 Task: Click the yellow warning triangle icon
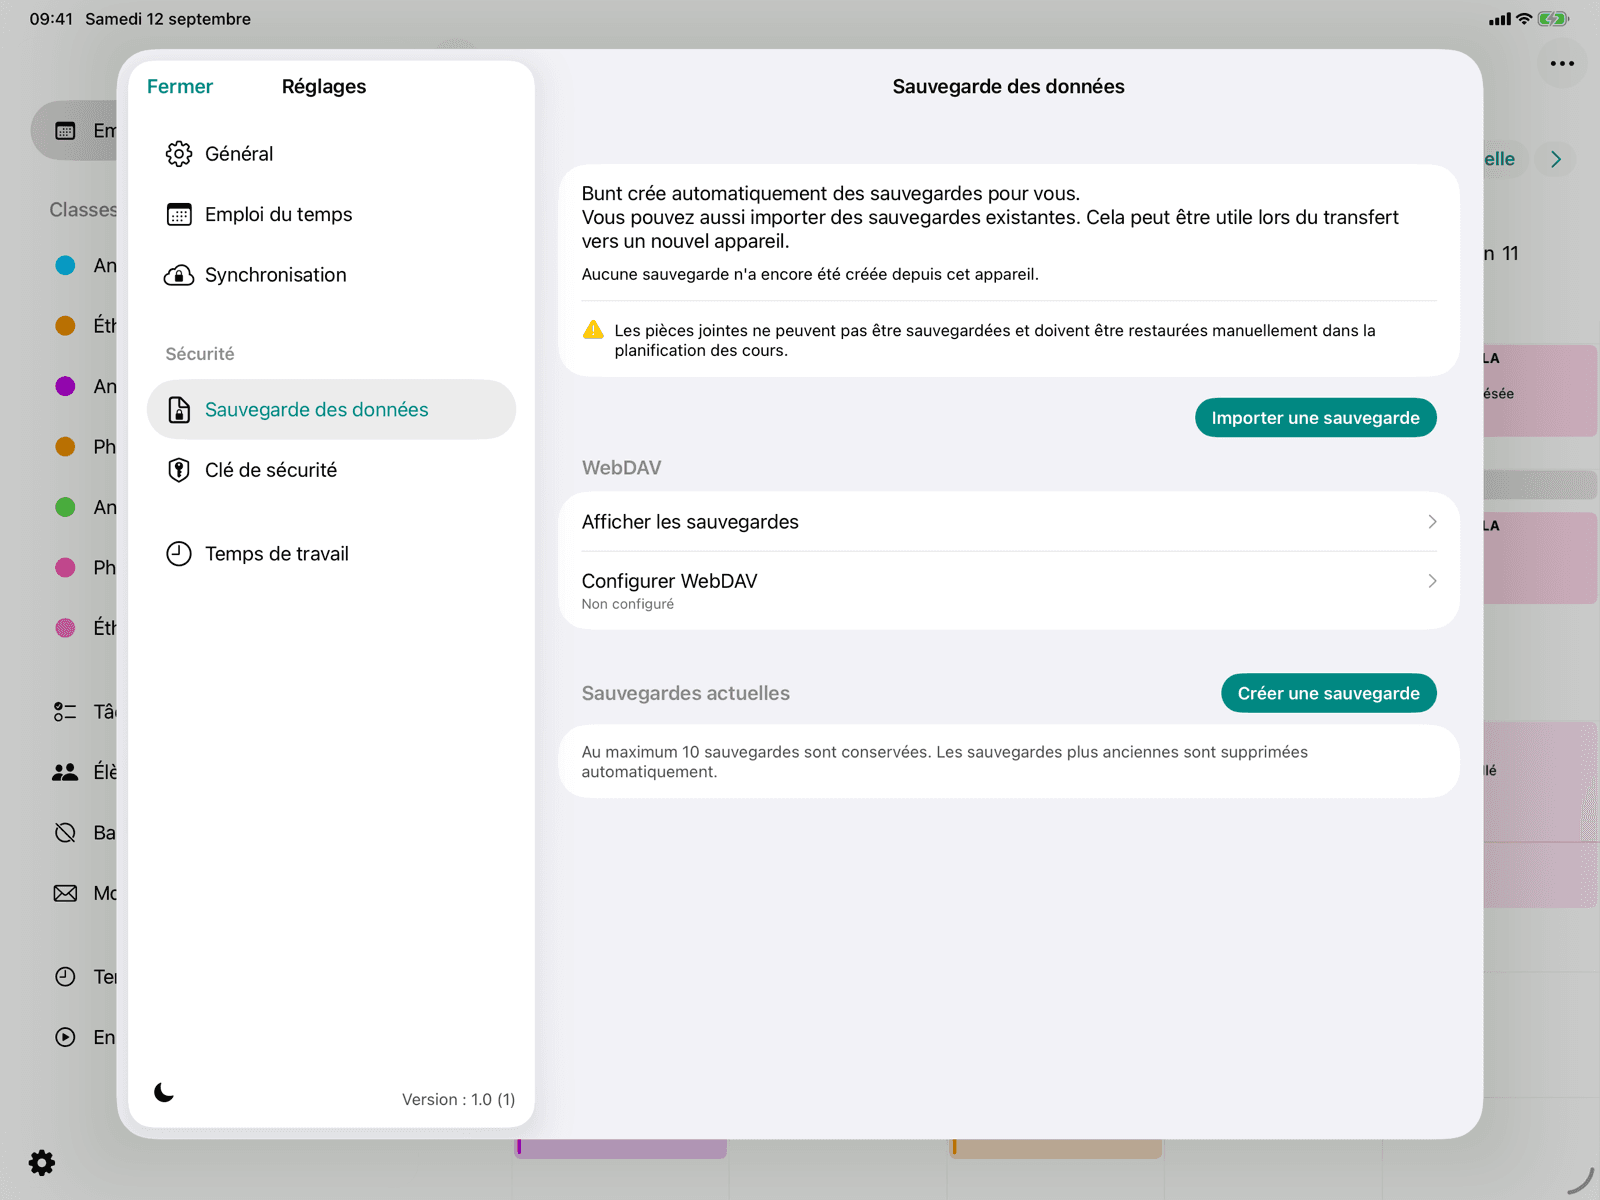[x=593, y=330]
